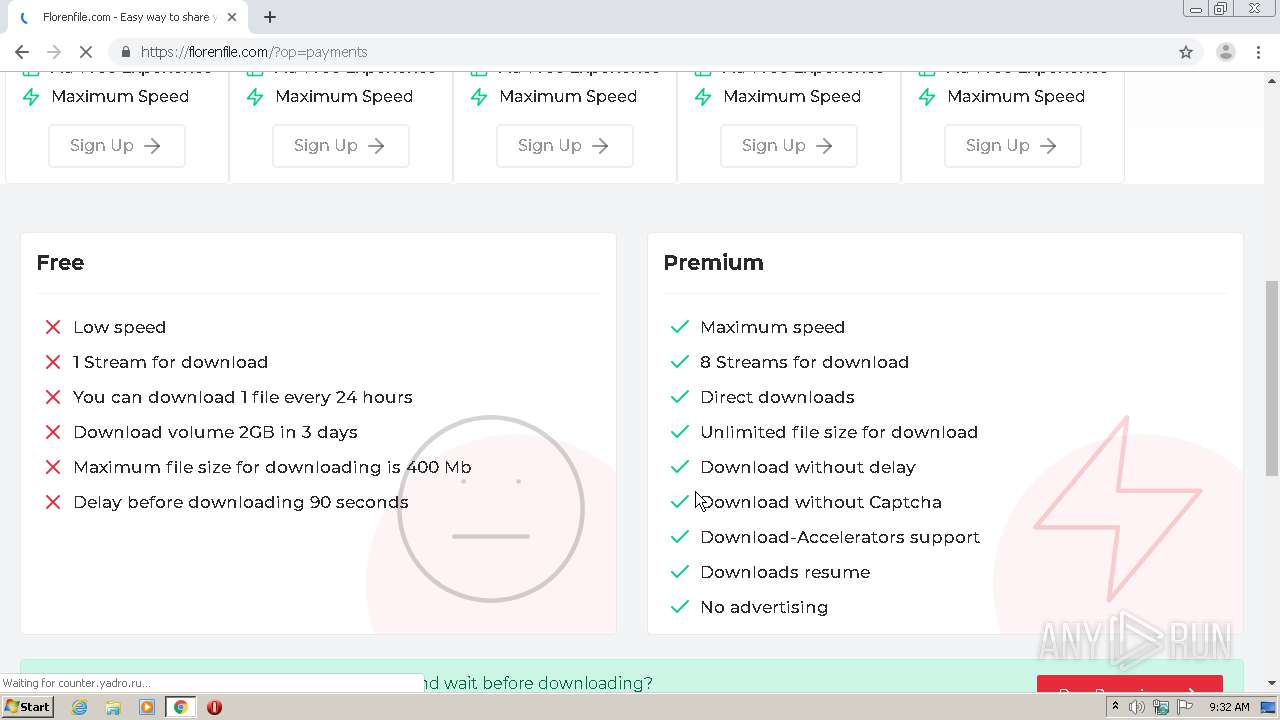Image resolution: width=1280 pixels, height=720 pixels.
Task: Click the fifth Sign Up button
Action: click(x=1012, y=145)
